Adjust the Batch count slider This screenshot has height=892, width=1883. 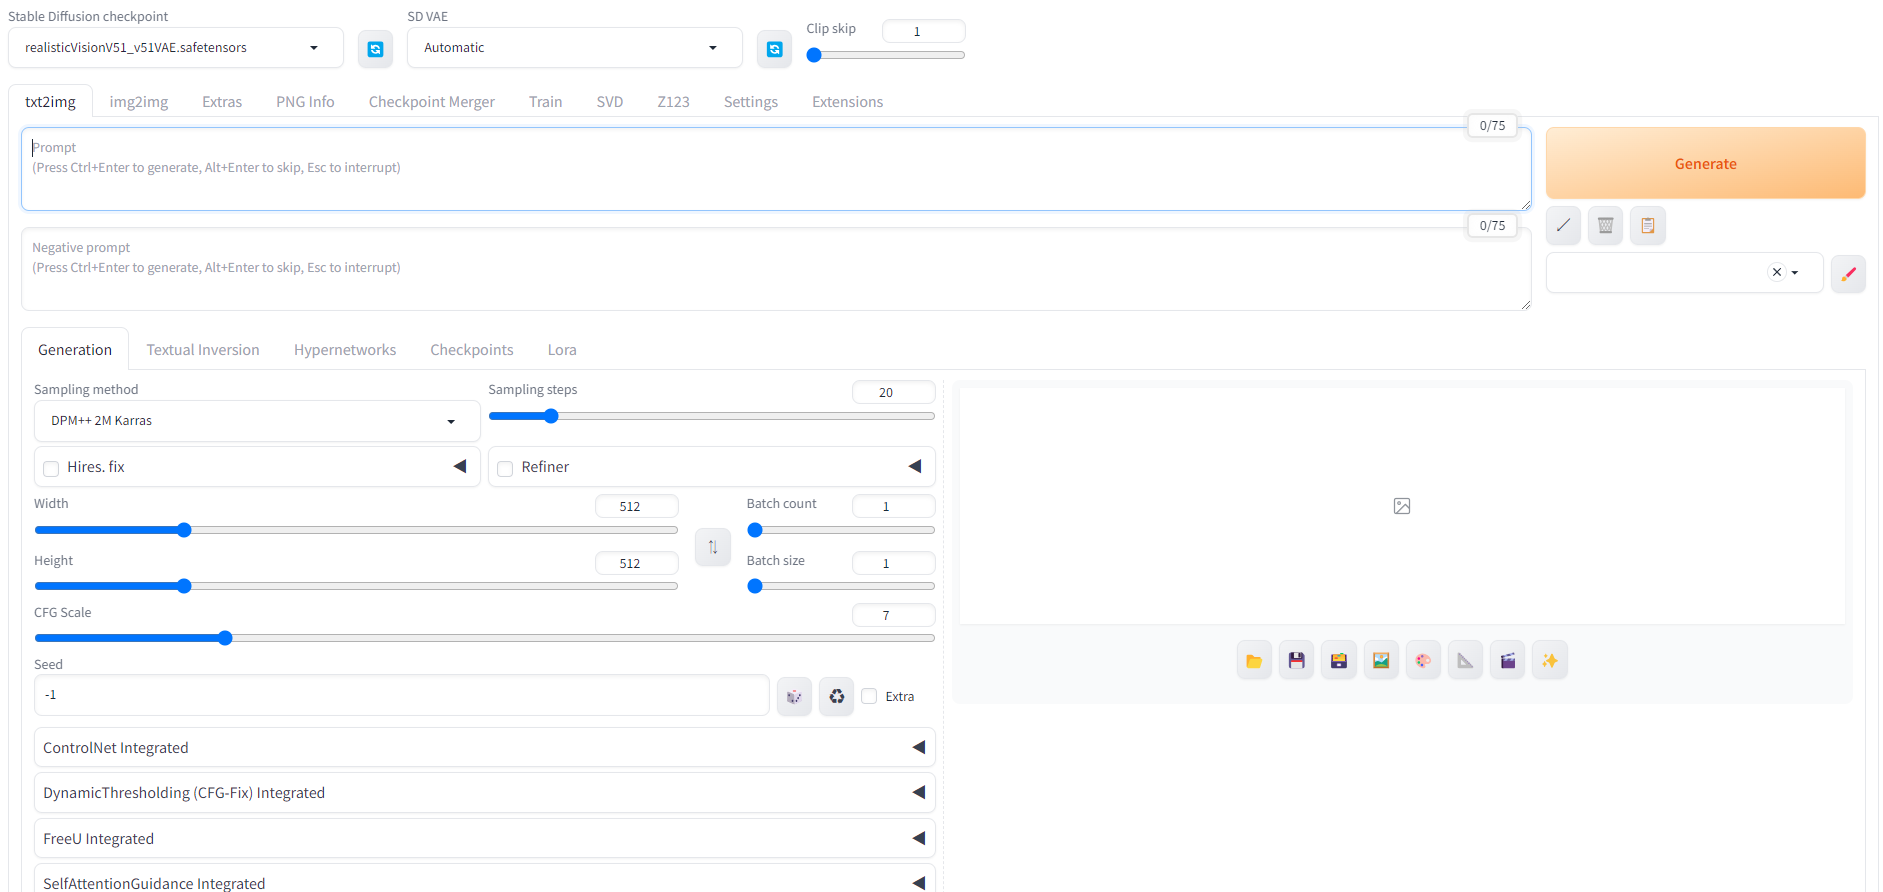coord(841,530)
